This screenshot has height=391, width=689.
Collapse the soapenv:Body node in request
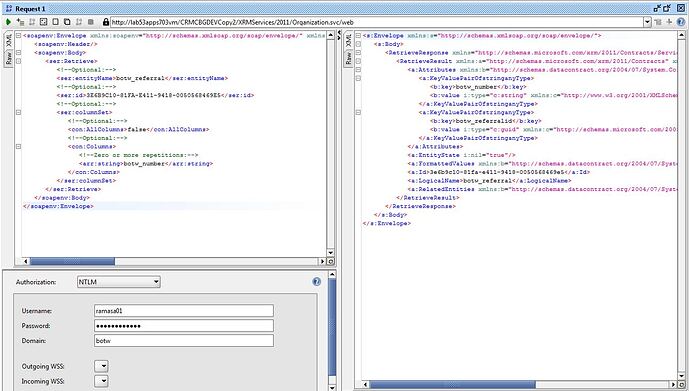coord(18,53)
